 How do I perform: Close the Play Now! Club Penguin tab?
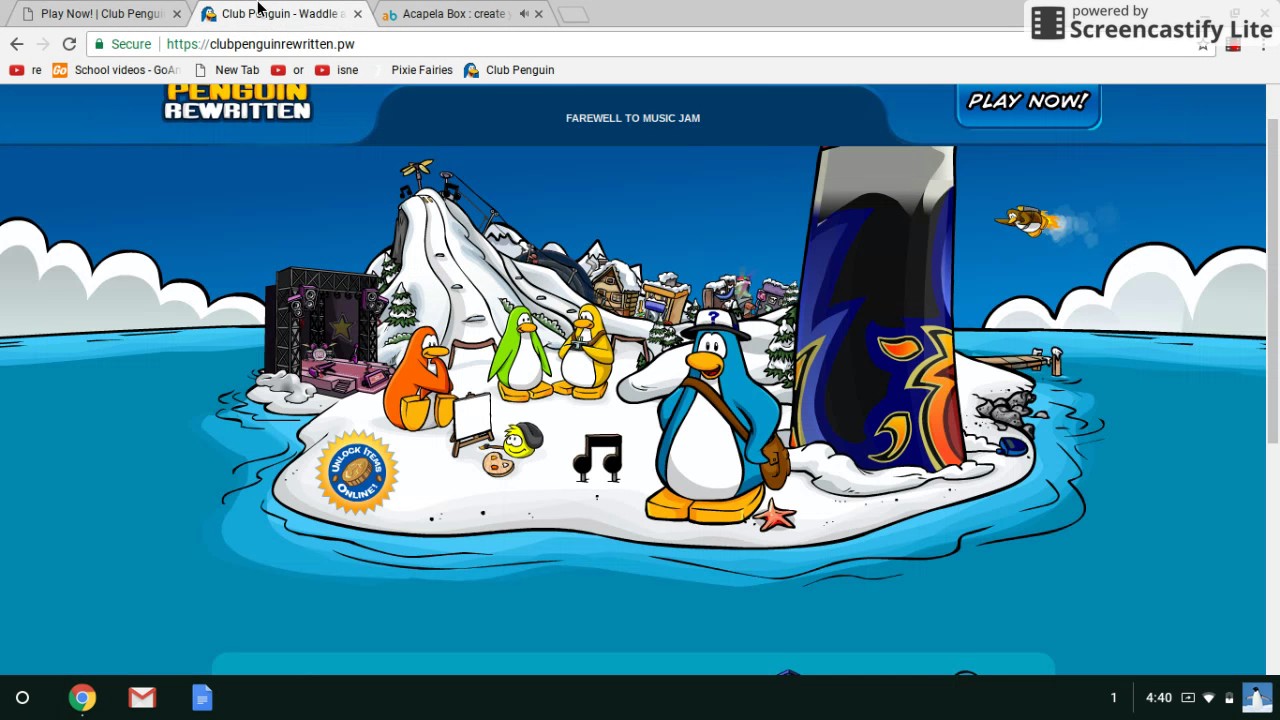point(177,14)
